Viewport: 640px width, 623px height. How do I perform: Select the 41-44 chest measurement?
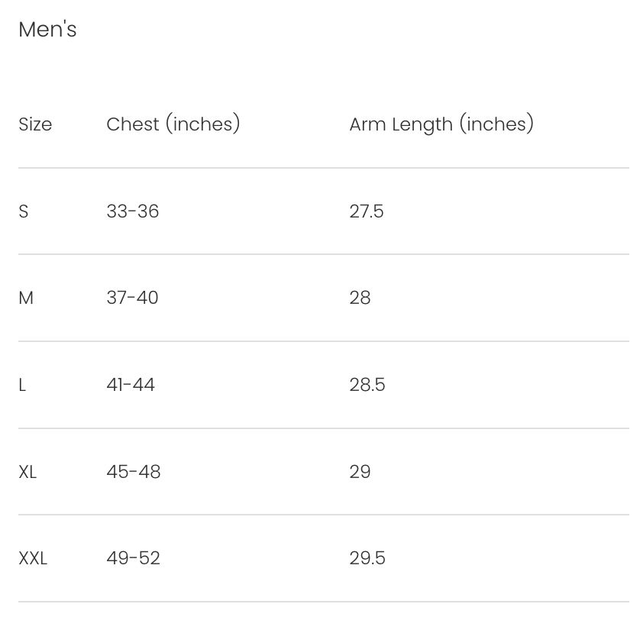[130, 385]
